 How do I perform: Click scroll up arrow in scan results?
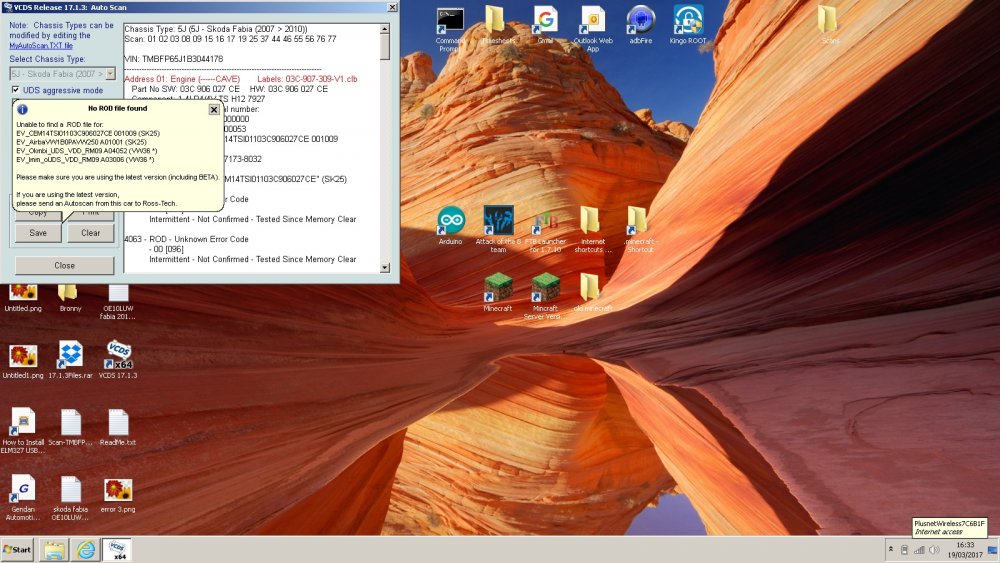385,29
